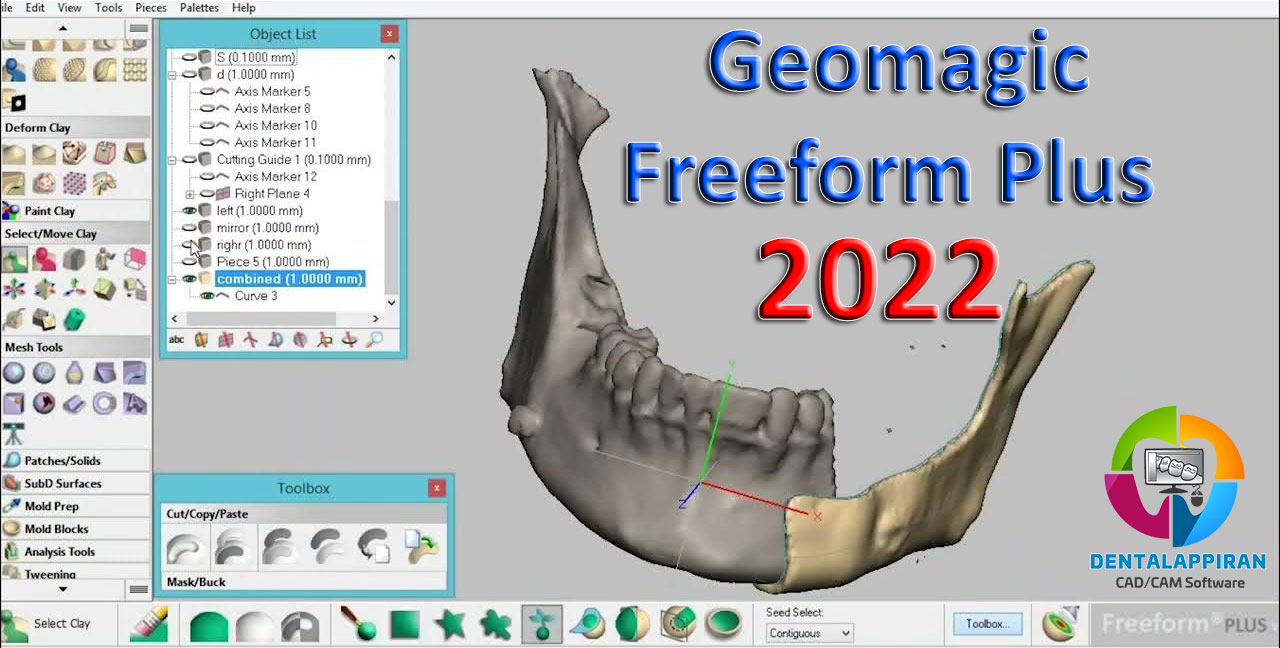1280x648 pixels.
Task: Click the tripod scanner icon under Mesh Tools
Action: coord(14,433)
